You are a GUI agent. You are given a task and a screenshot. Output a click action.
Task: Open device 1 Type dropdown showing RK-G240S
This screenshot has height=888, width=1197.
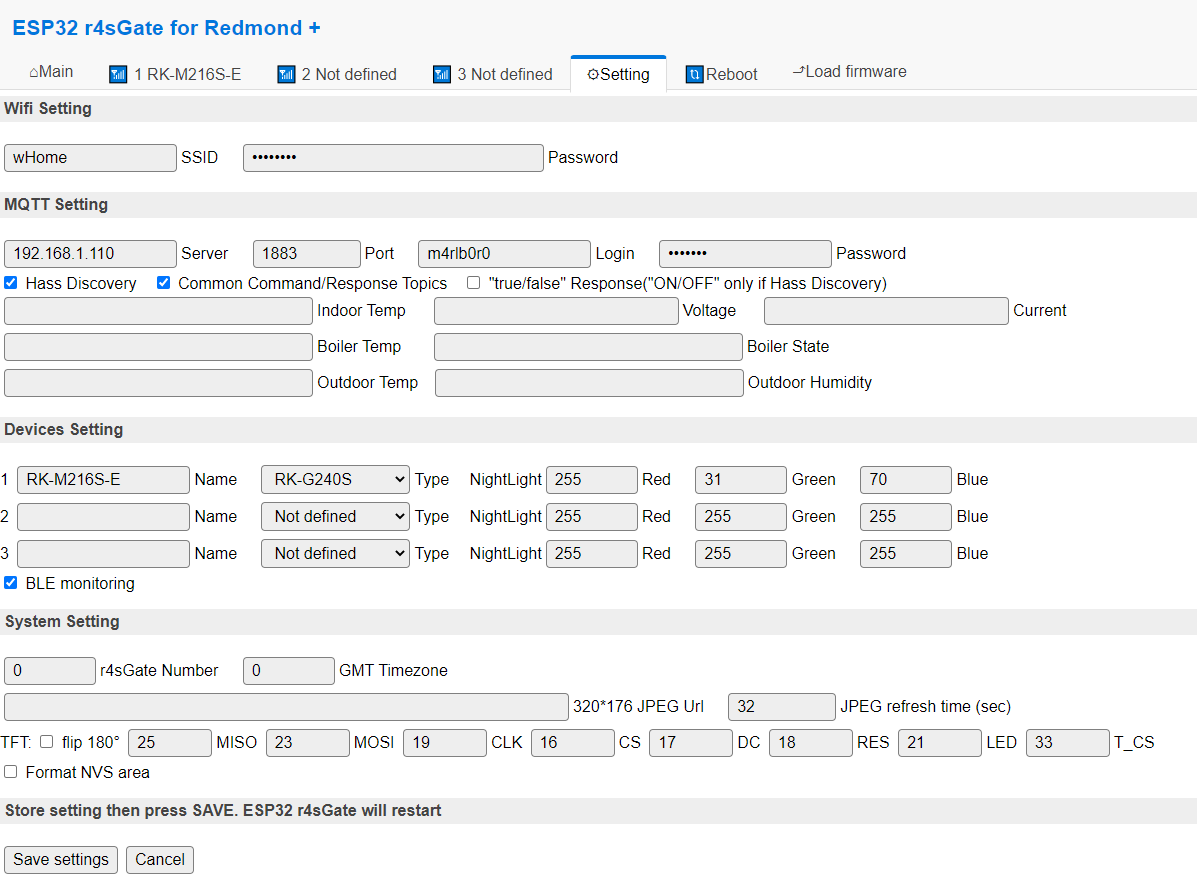pos(335,480)
